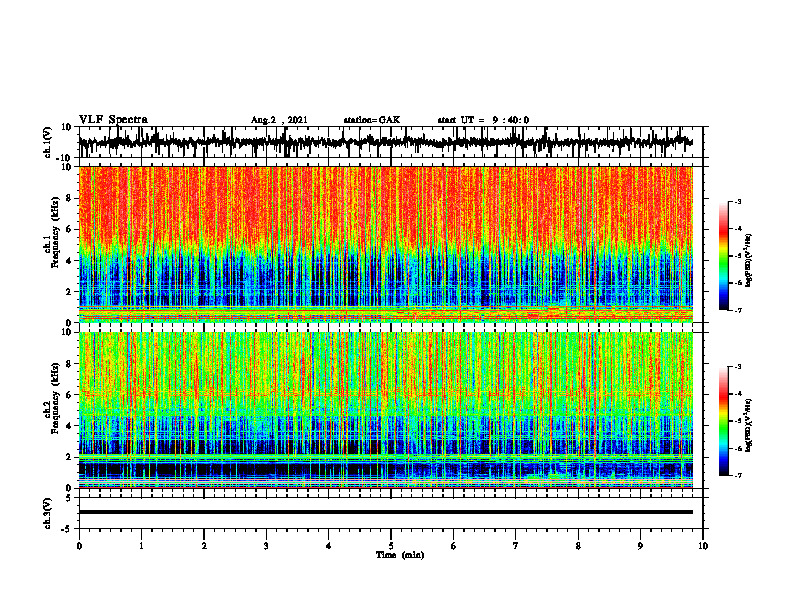Screen dimensions: 792x612
Task: Click the time axis tick label "3"
Action: pos(266,546)
